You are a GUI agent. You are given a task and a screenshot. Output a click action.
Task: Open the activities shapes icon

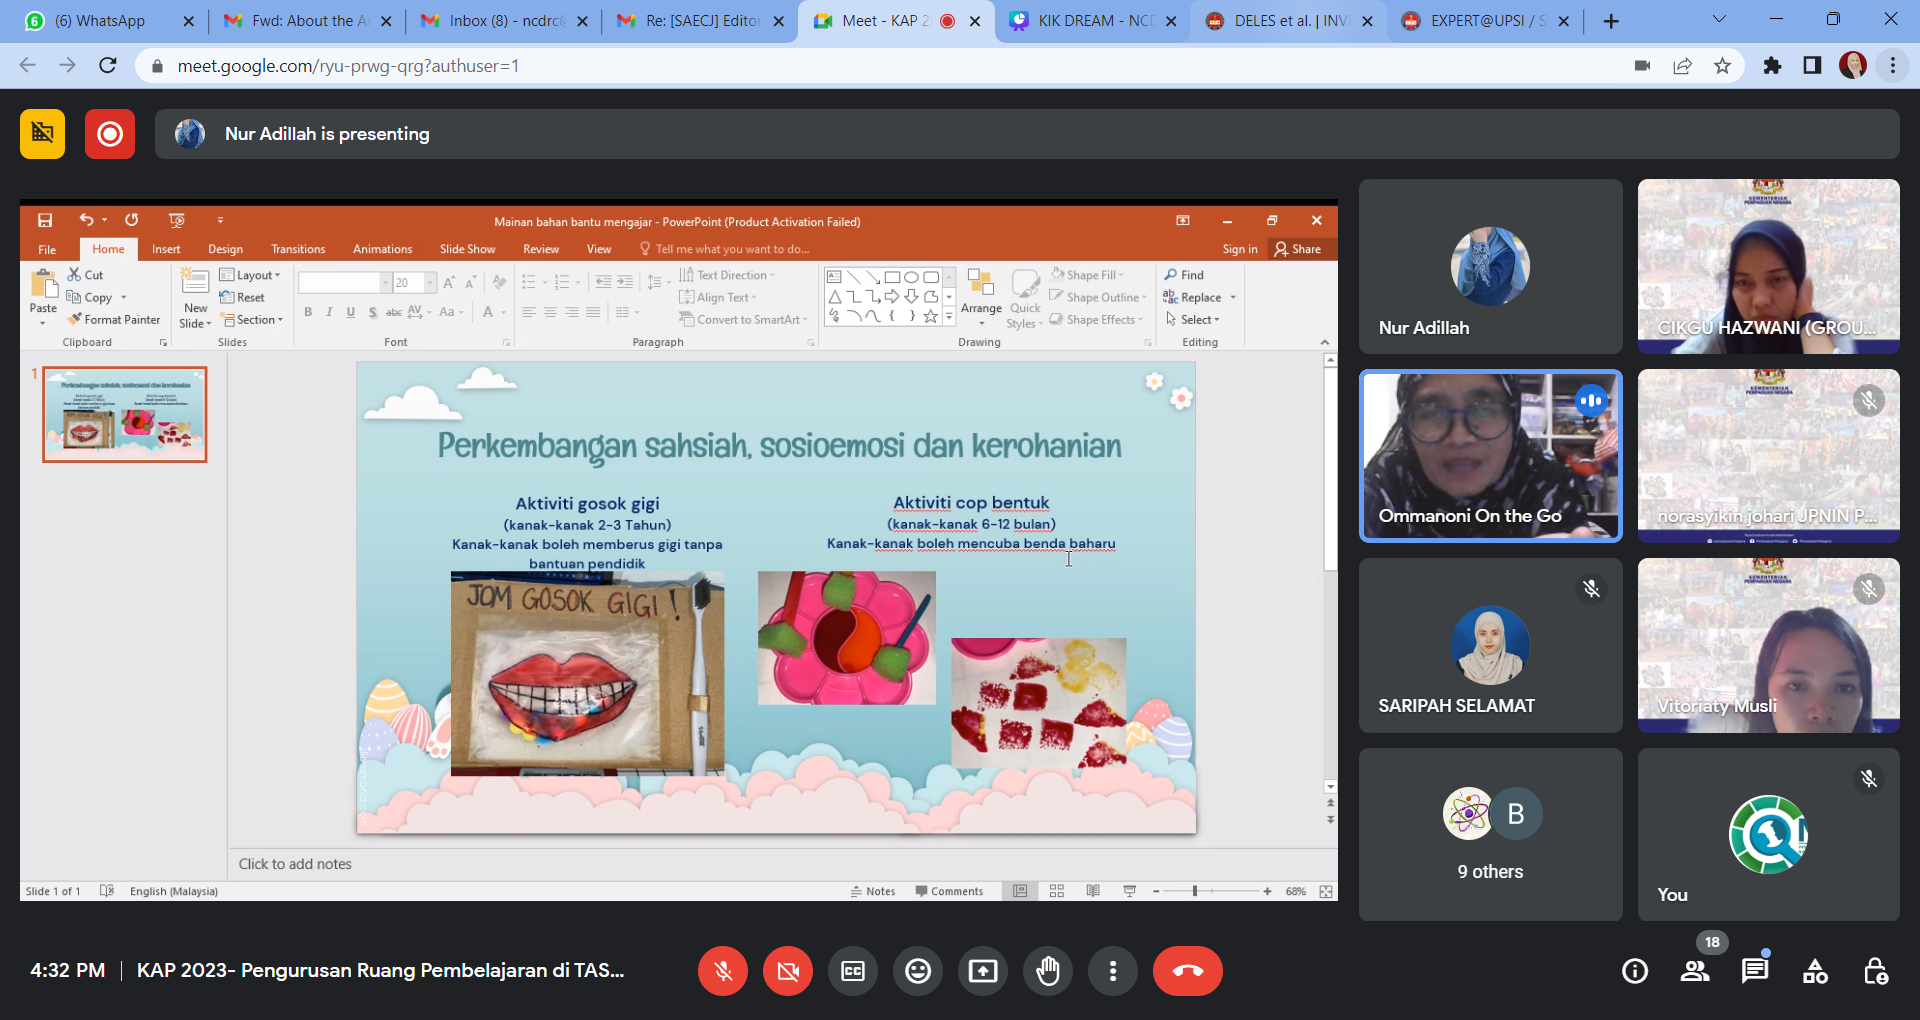click(x=1815, y=971)
